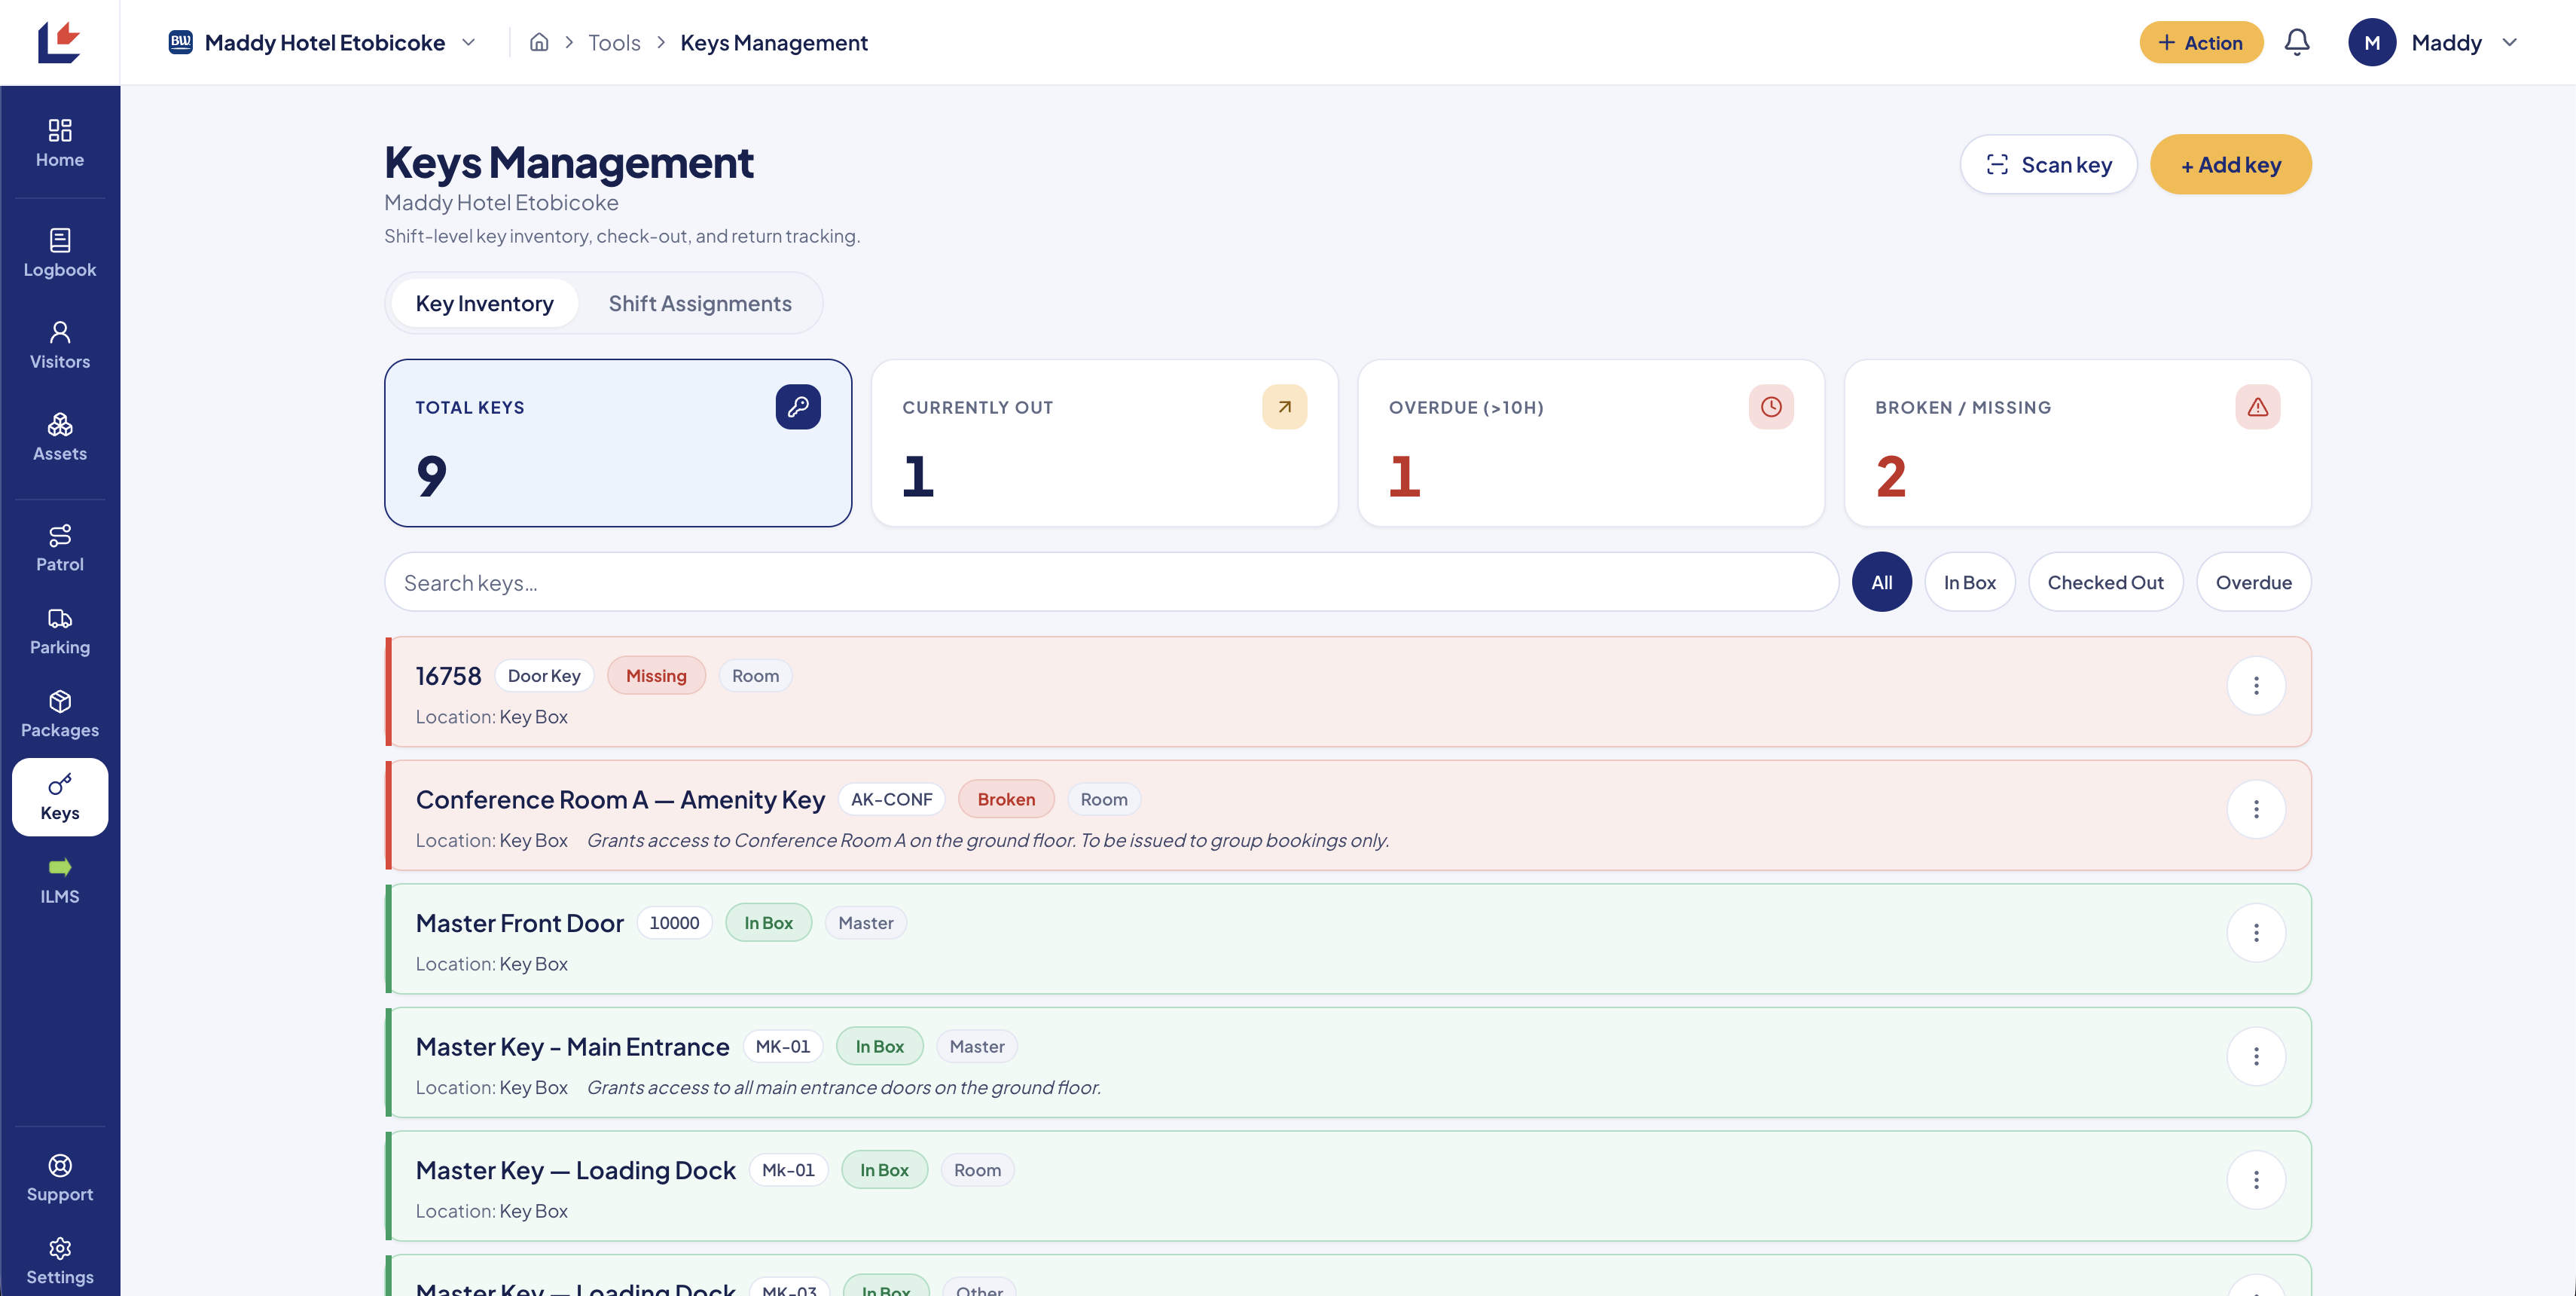Click the warning icon on Broken / Missing card
The height and width of the screenshot is (1296, 2576).
tap(2258, 407)
